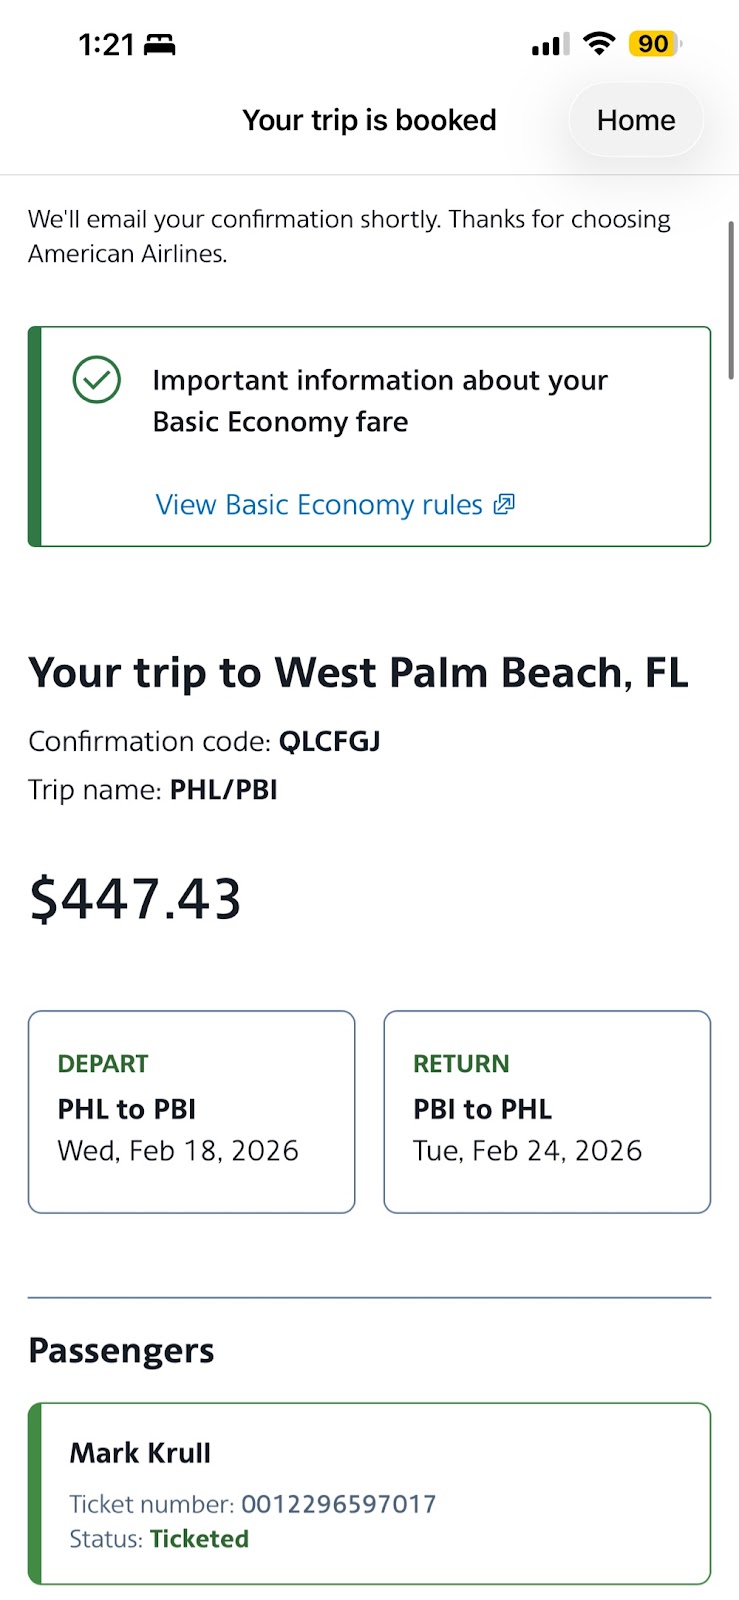Tap the green checkmark circle icon

97,380
